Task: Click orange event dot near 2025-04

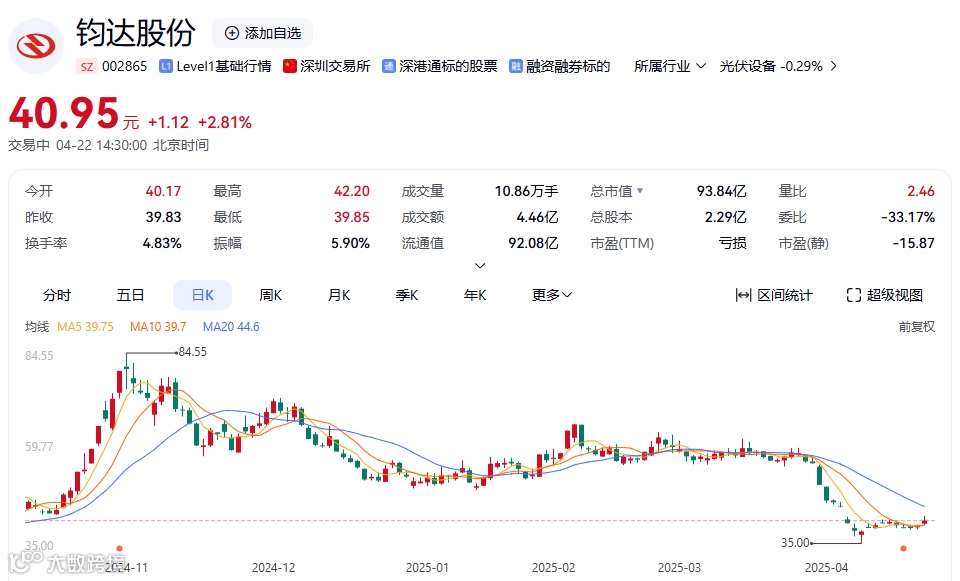Action: [x=903, y=549]
